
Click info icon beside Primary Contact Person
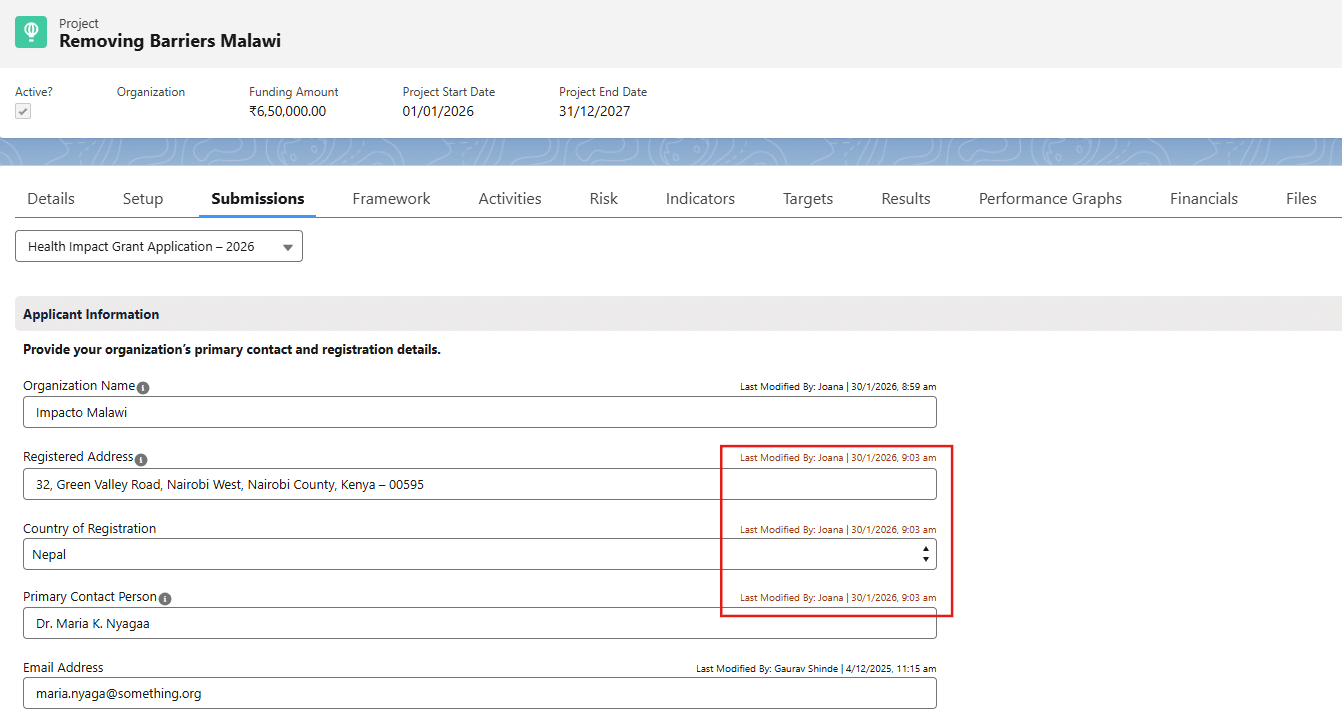(165, 599)
